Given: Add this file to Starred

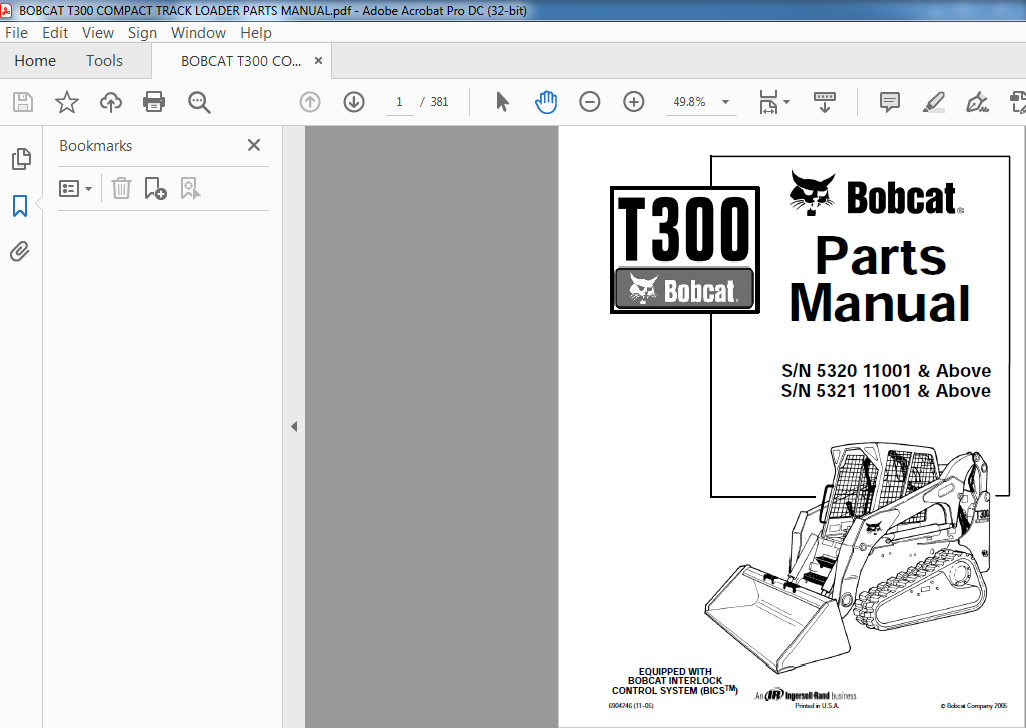Looking at the screenshot, I should (x=67, y=102).
